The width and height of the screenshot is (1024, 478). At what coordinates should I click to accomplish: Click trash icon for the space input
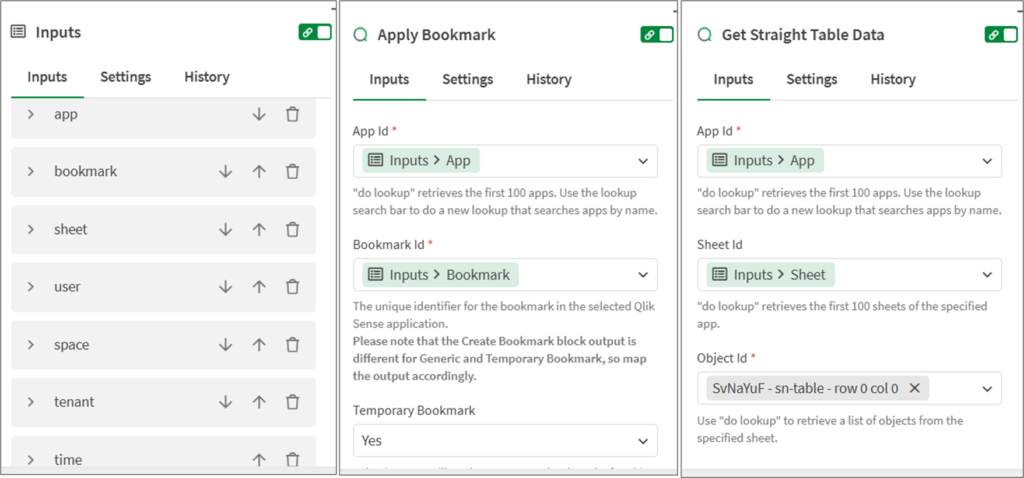click(x=292, y=345)
